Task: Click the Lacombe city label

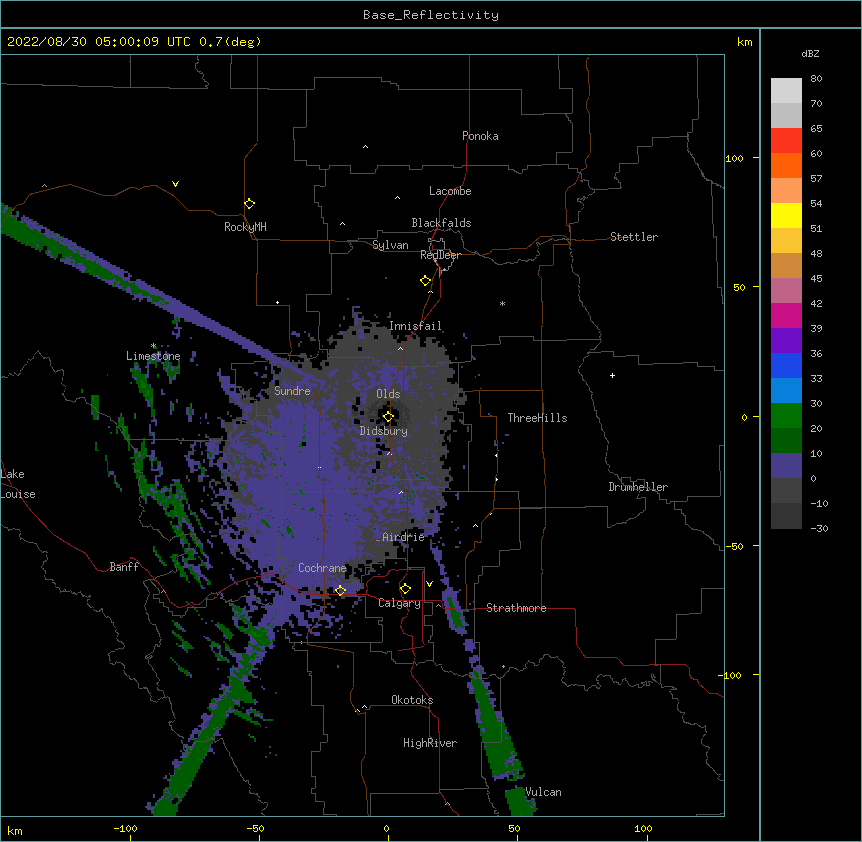Action: click(450, 191)
